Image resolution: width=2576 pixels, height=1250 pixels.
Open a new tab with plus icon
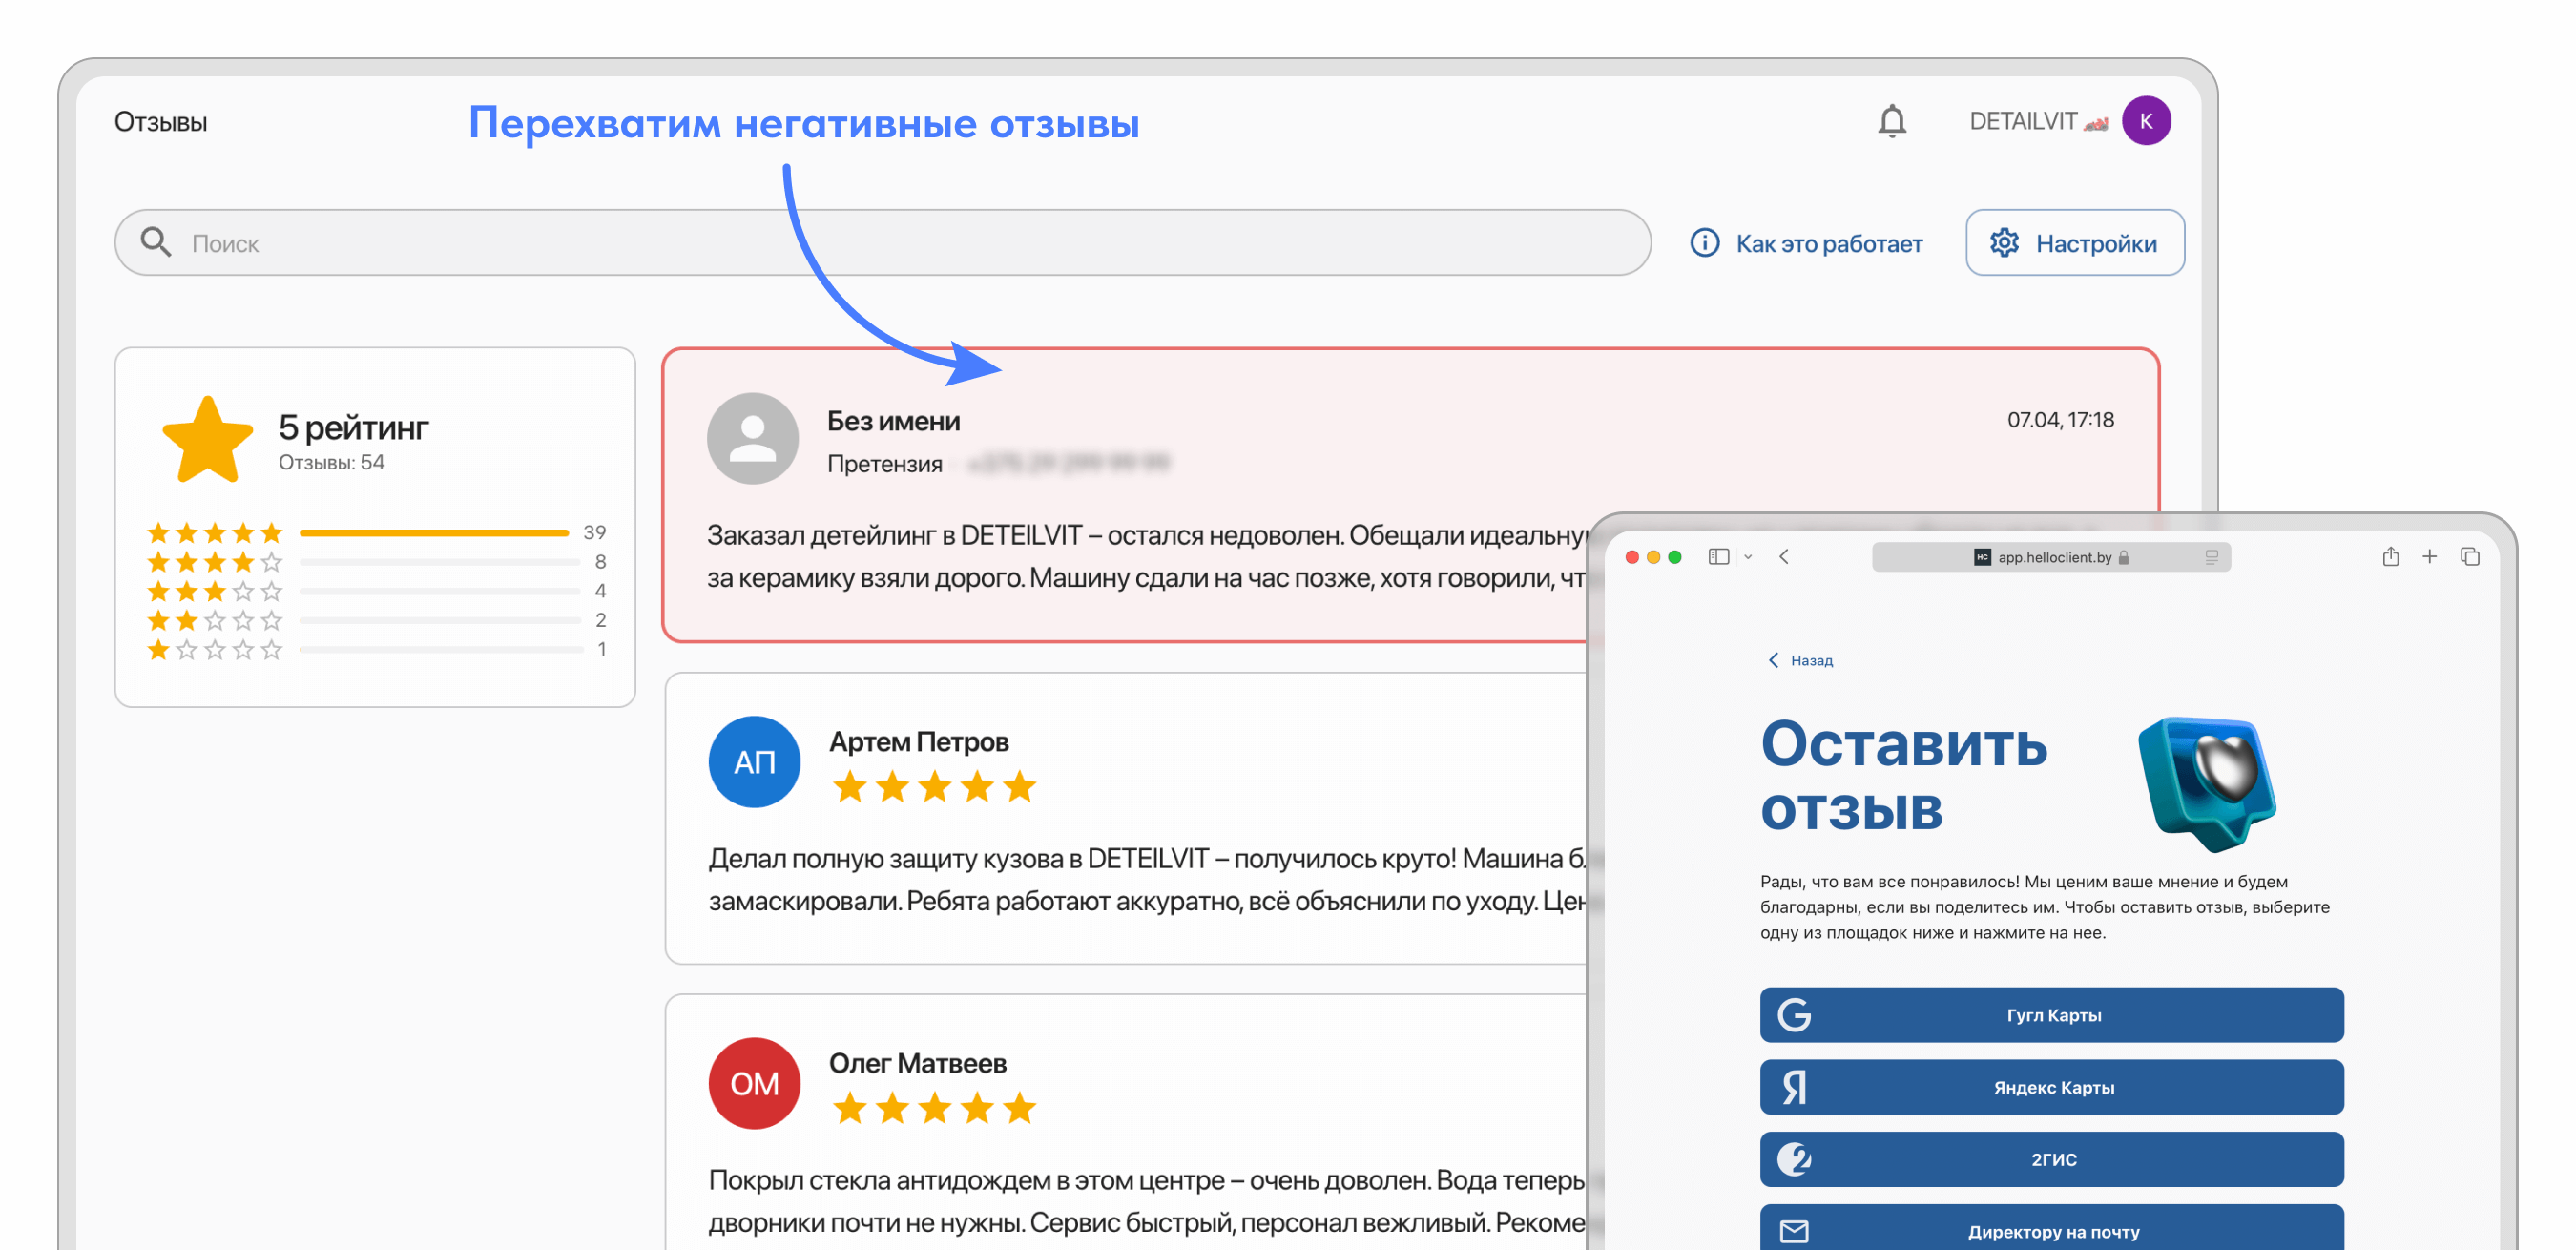point(2429,557)
